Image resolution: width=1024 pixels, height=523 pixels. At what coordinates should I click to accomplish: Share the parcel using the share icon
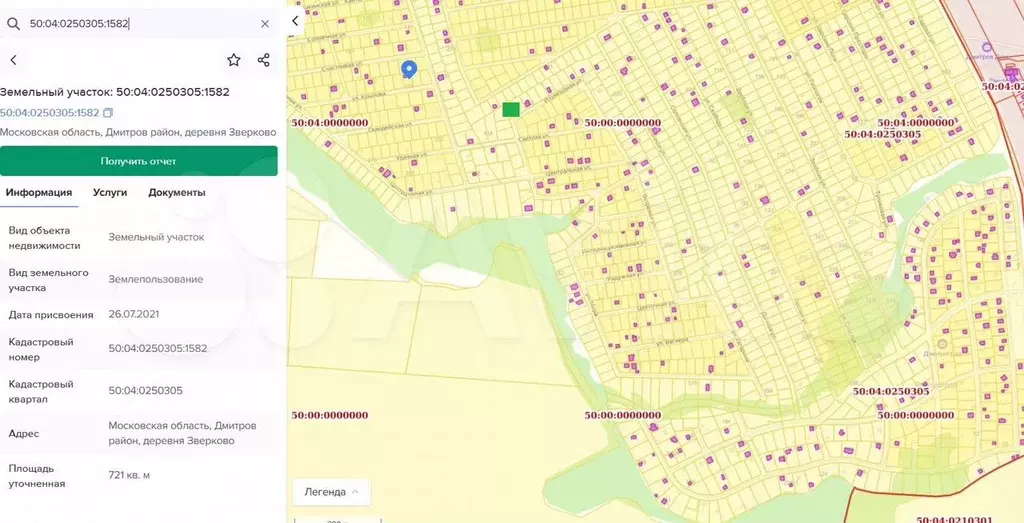click(x=263, y=60)
